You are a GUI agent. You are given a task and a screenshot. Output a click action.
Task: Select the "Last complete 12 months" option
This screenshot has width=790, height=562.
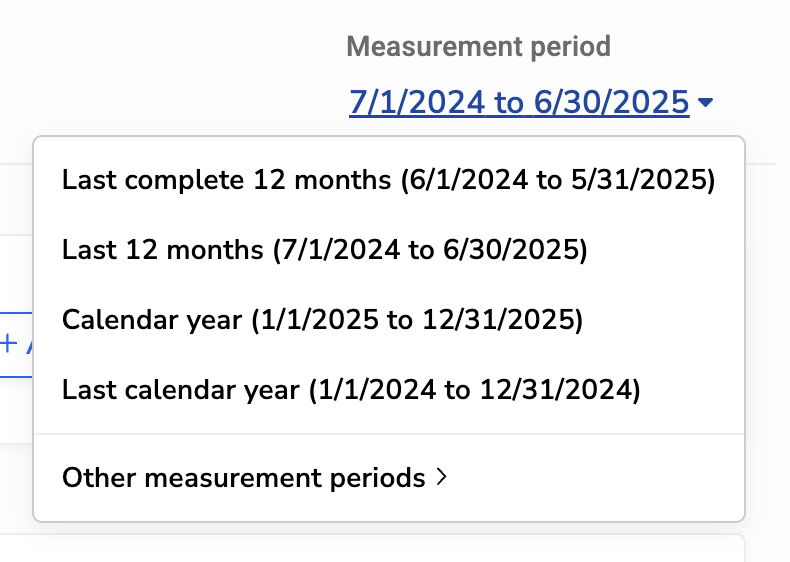[x=388, y=180]
